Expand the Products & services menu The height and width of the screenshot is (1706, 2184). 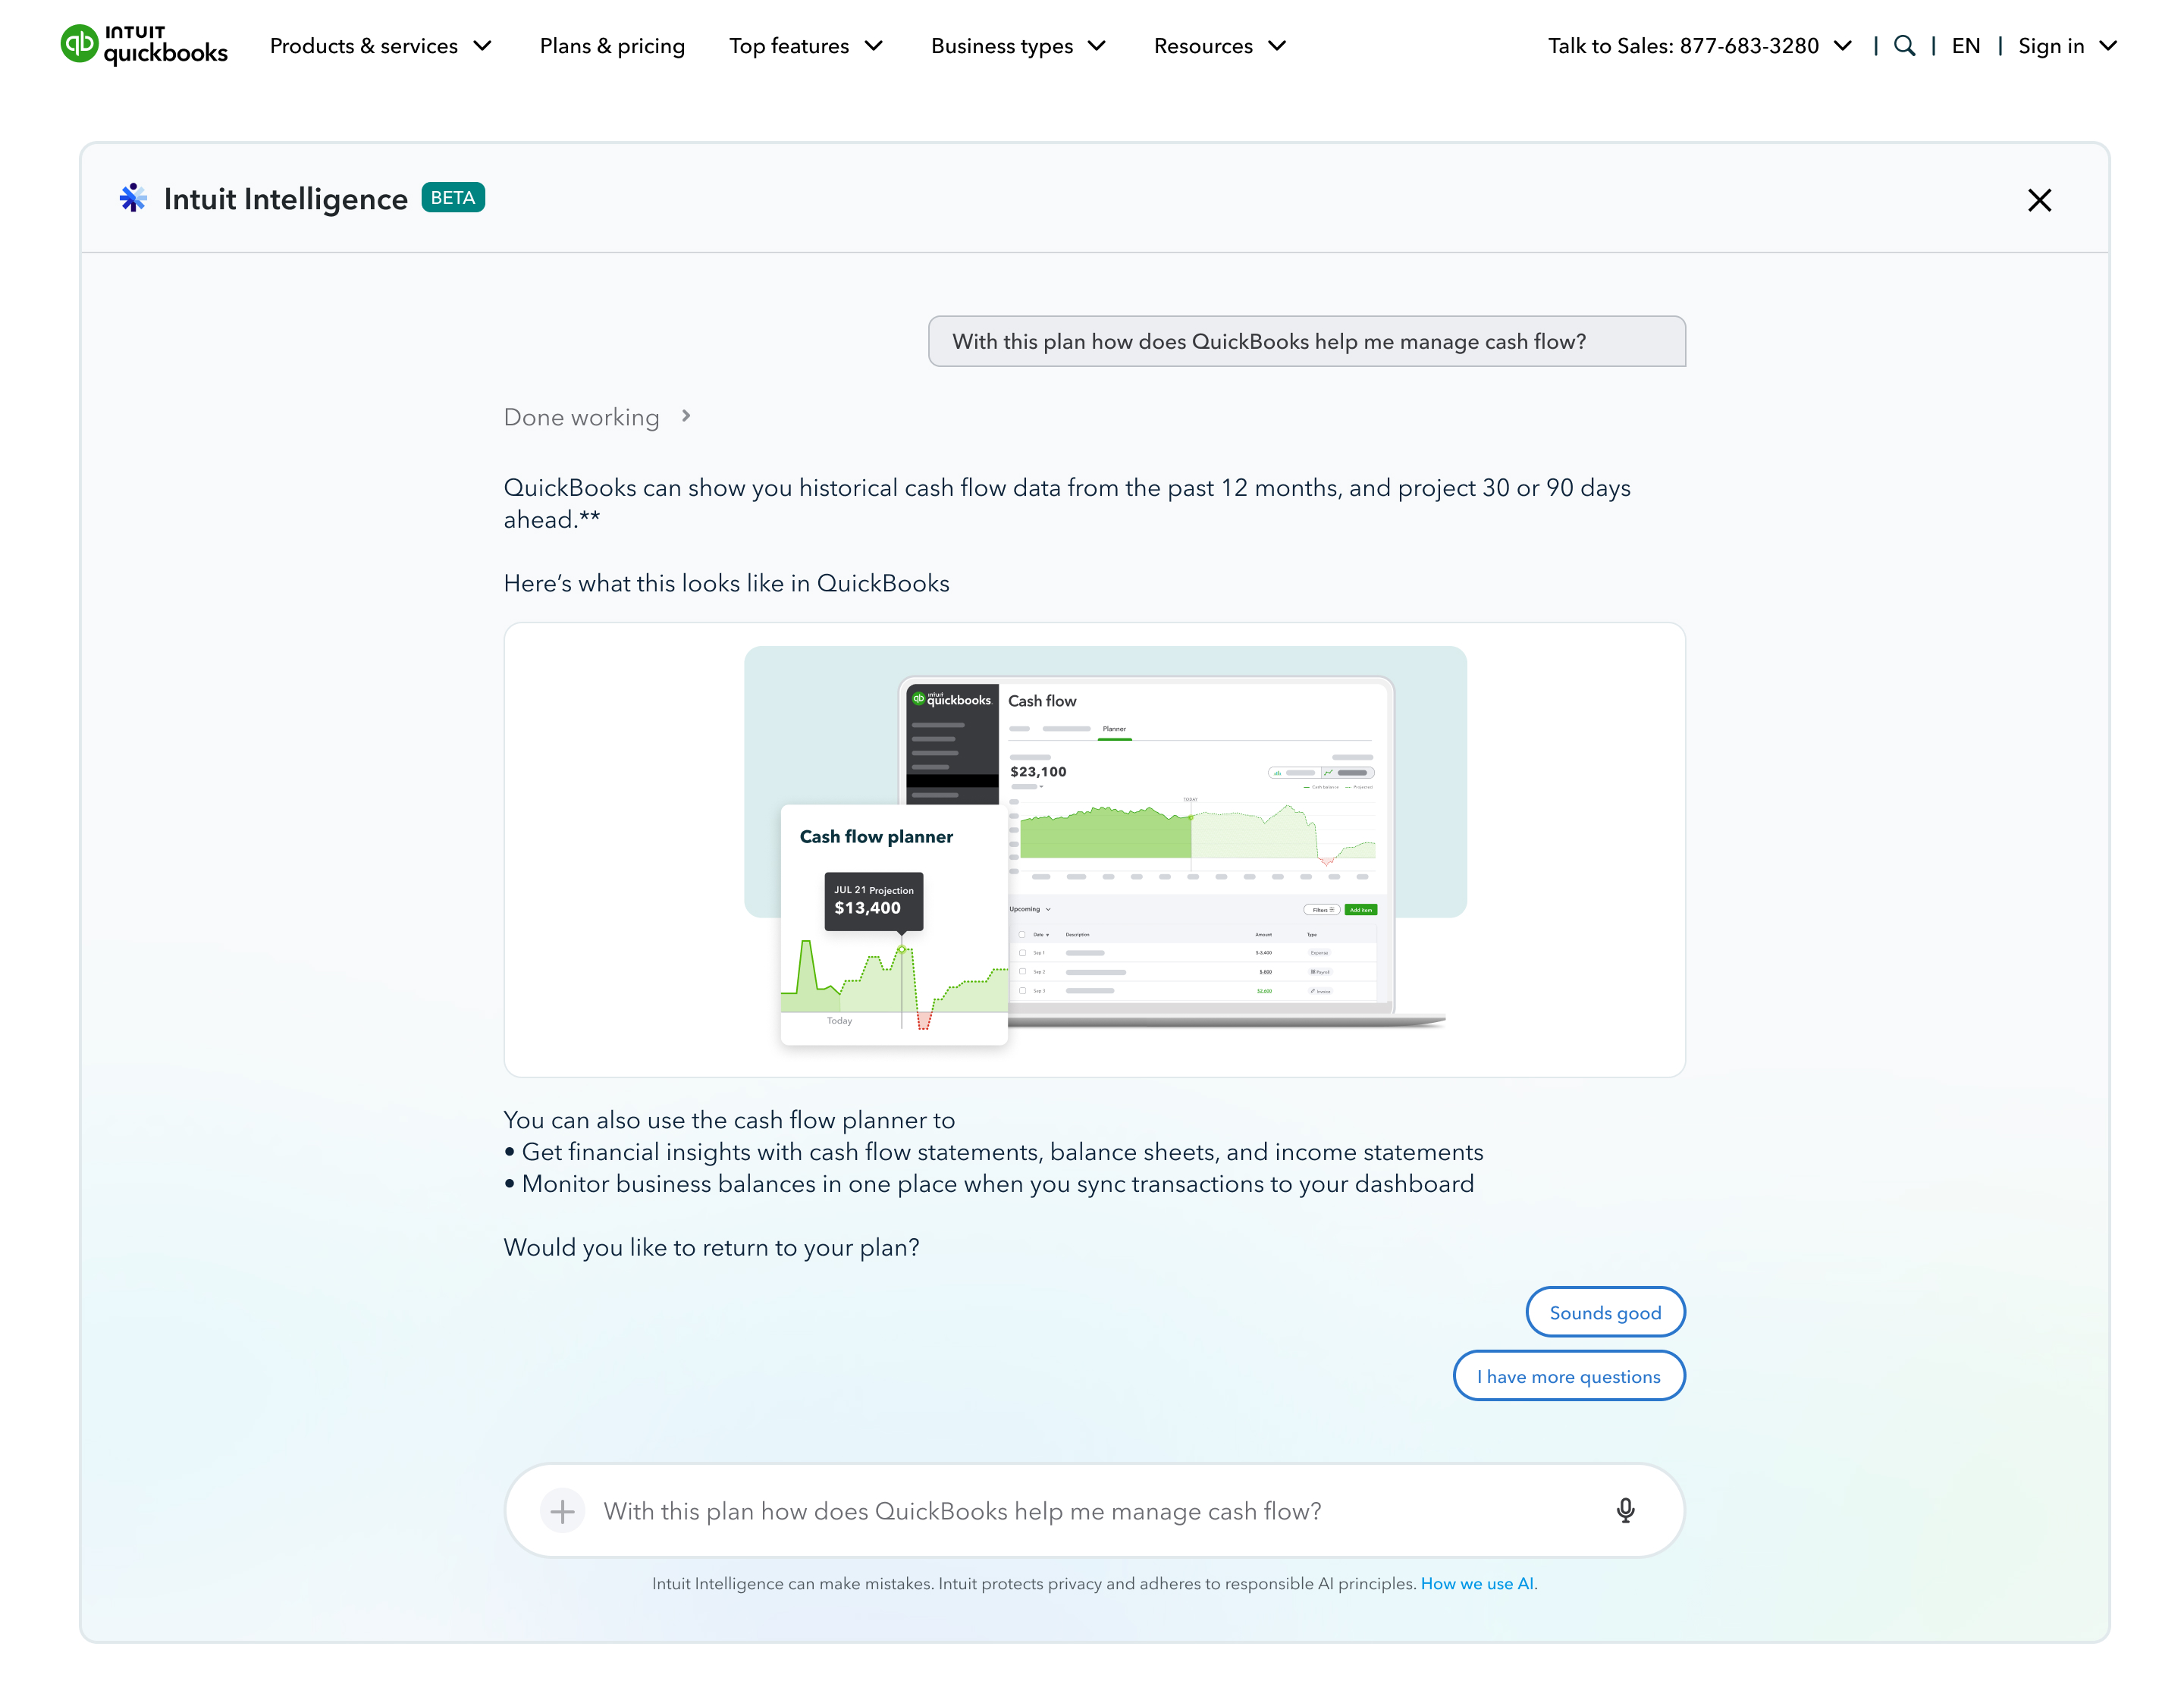(381, 46)
